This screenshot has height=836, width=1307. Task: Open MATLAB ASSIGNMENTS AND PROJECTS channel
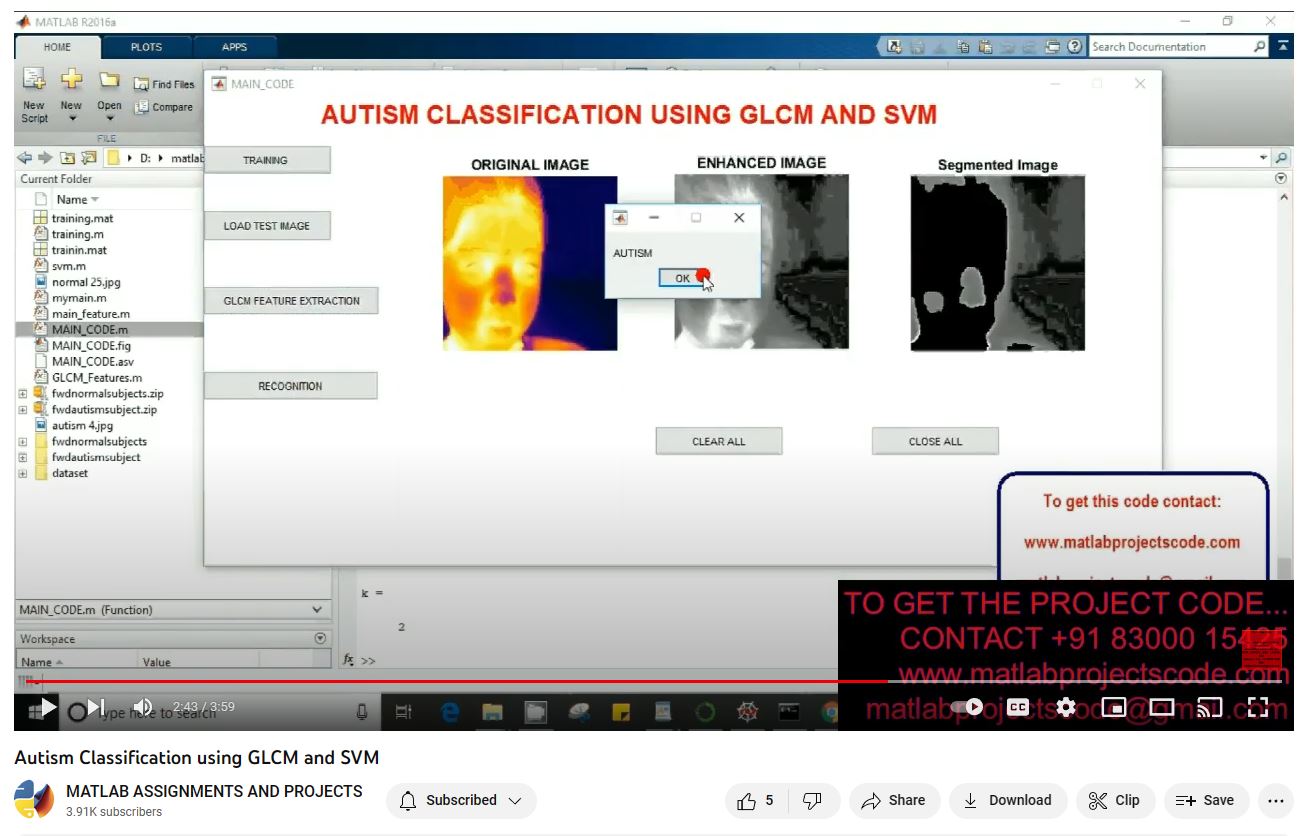pyautogui.click(x=214, y=791)
